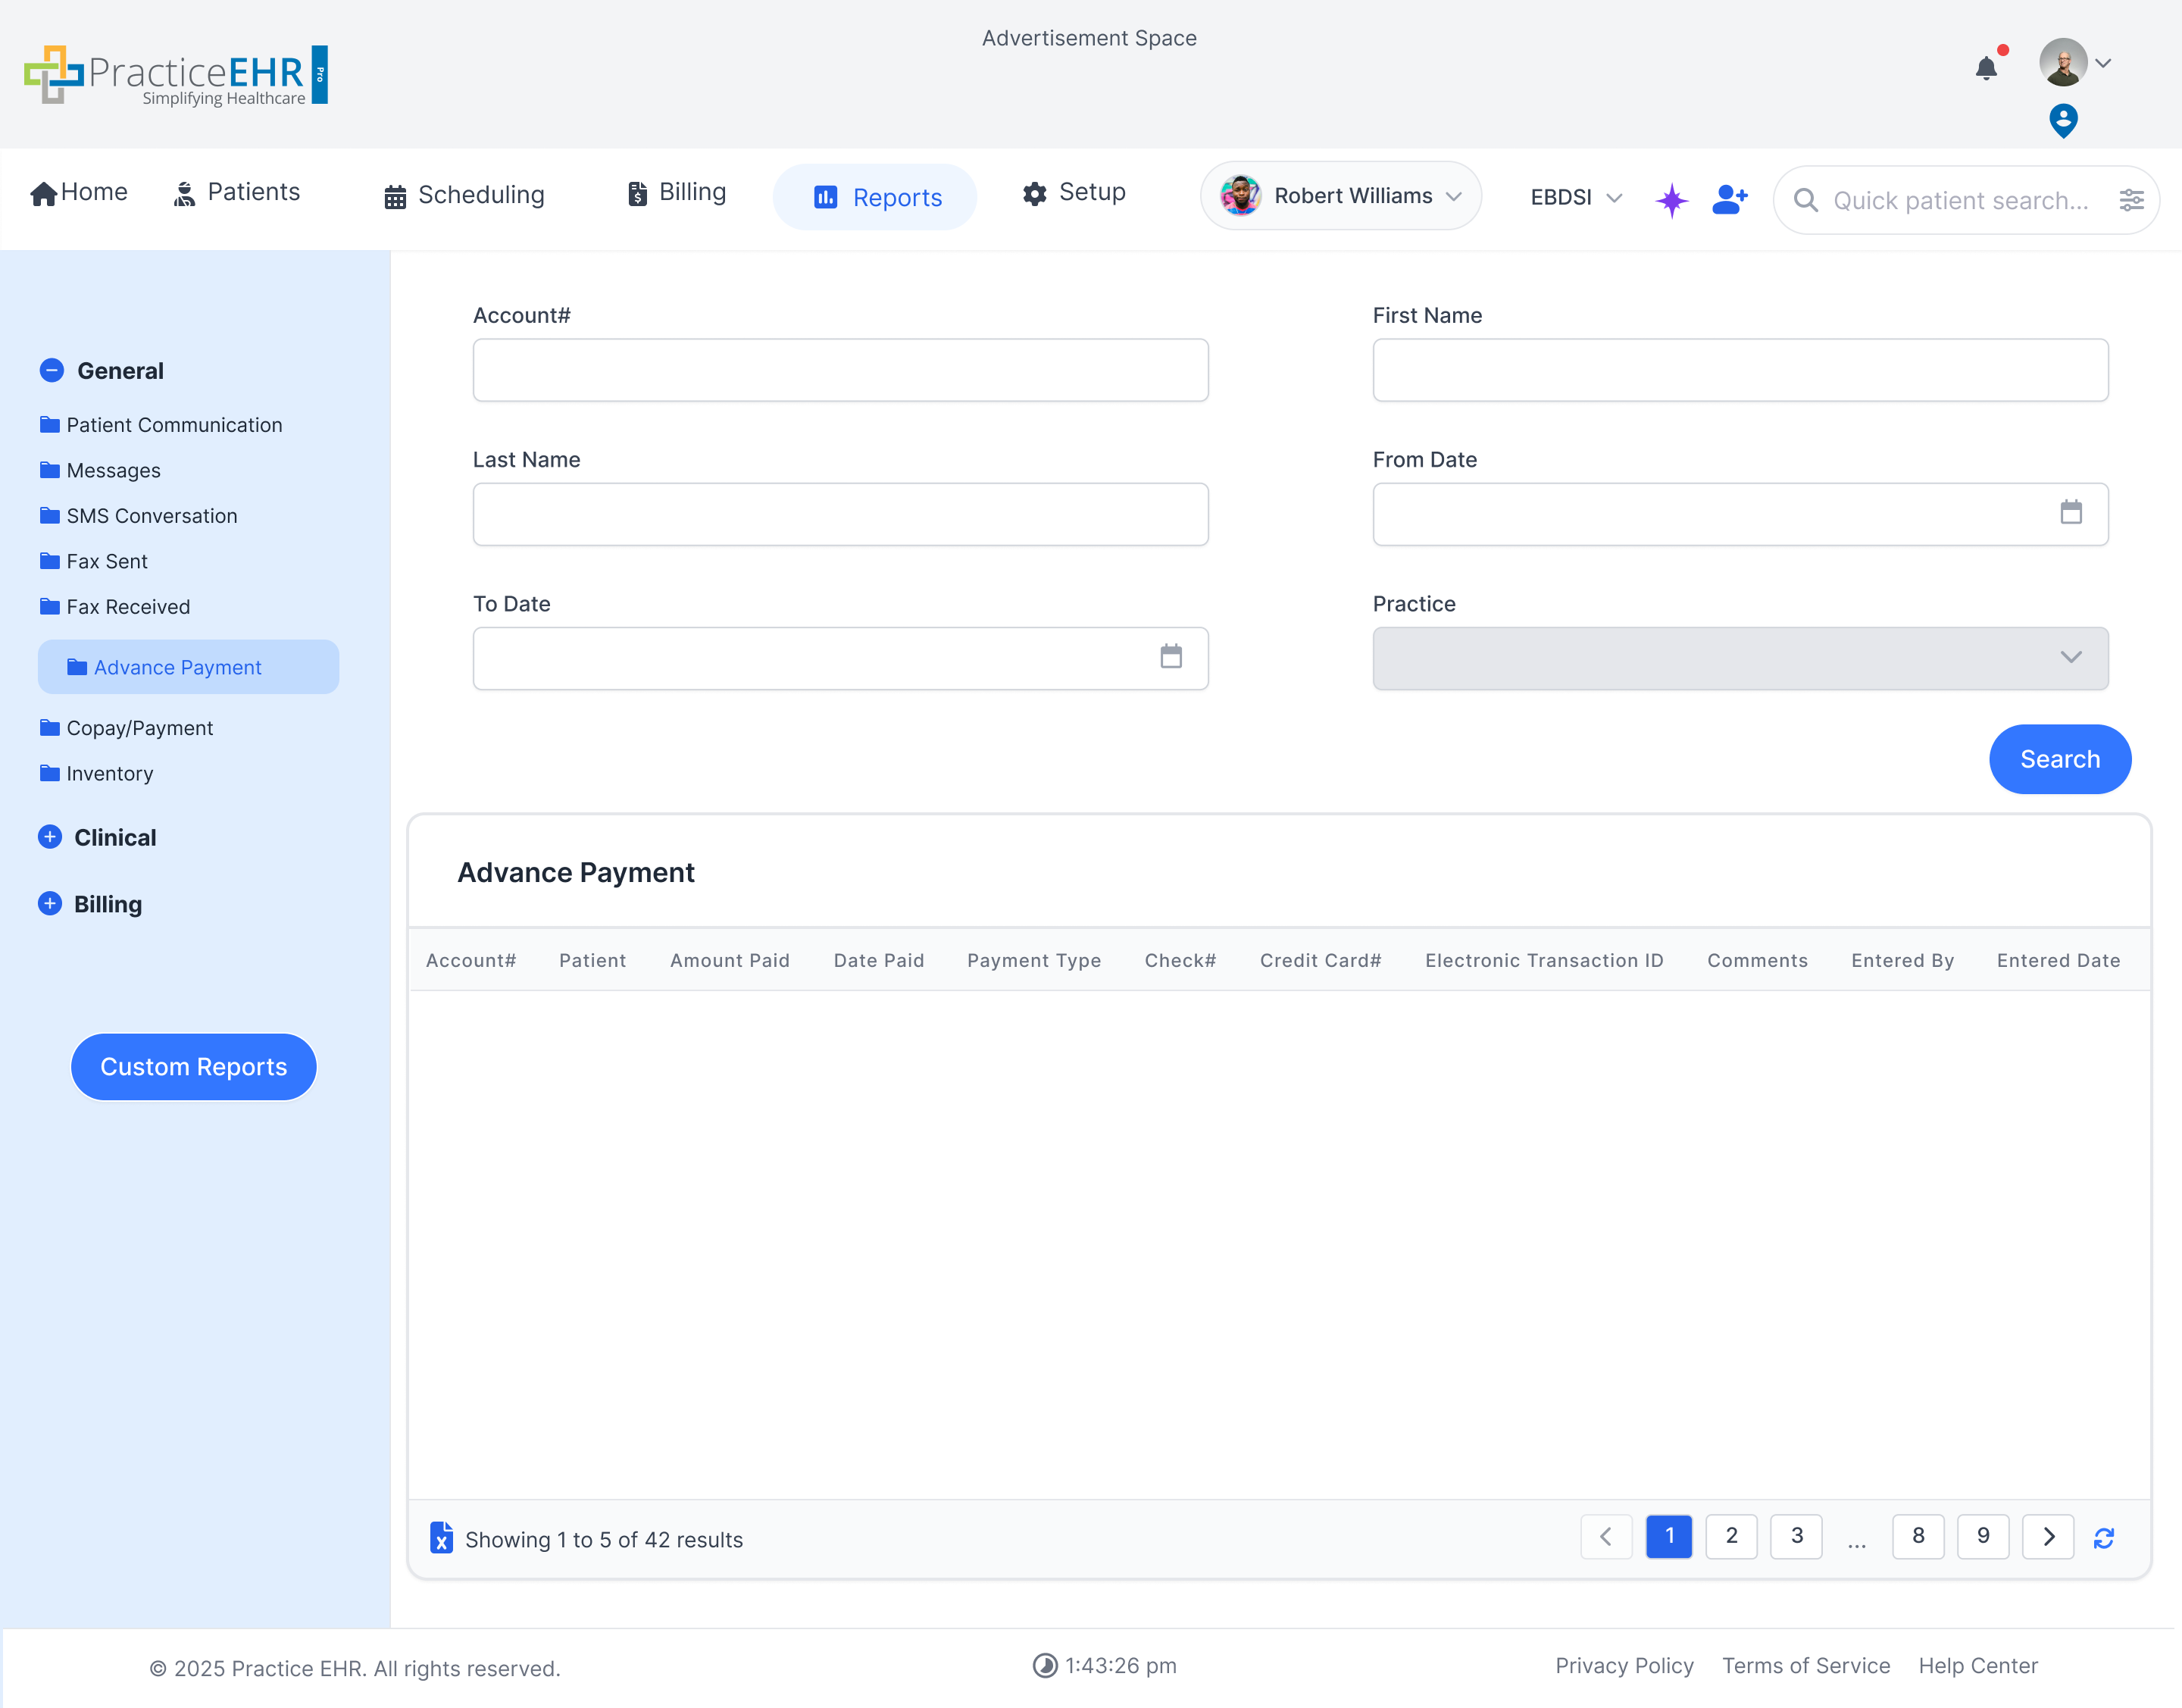Click the Account# input field
Screen dimensions: 2182x1708
coord(840,370)
